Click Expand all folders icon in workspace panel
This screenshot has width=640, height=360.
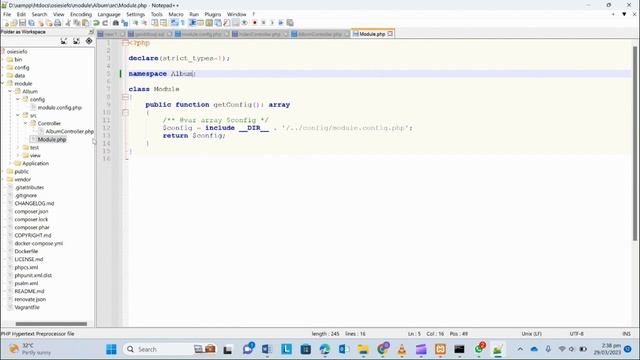(x=64, y=41)
